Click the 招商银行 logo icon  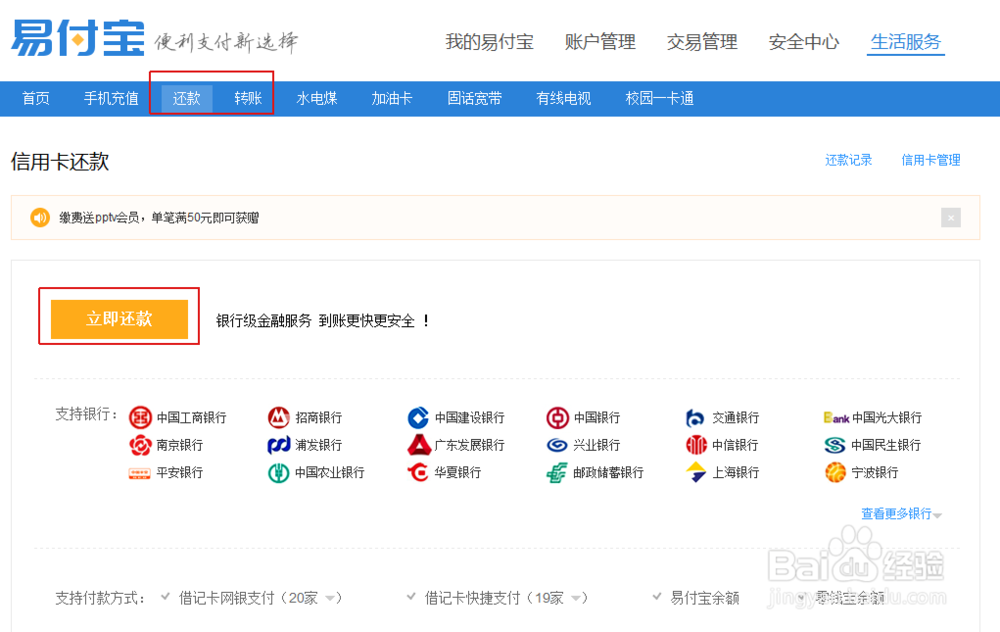point(279,418)
